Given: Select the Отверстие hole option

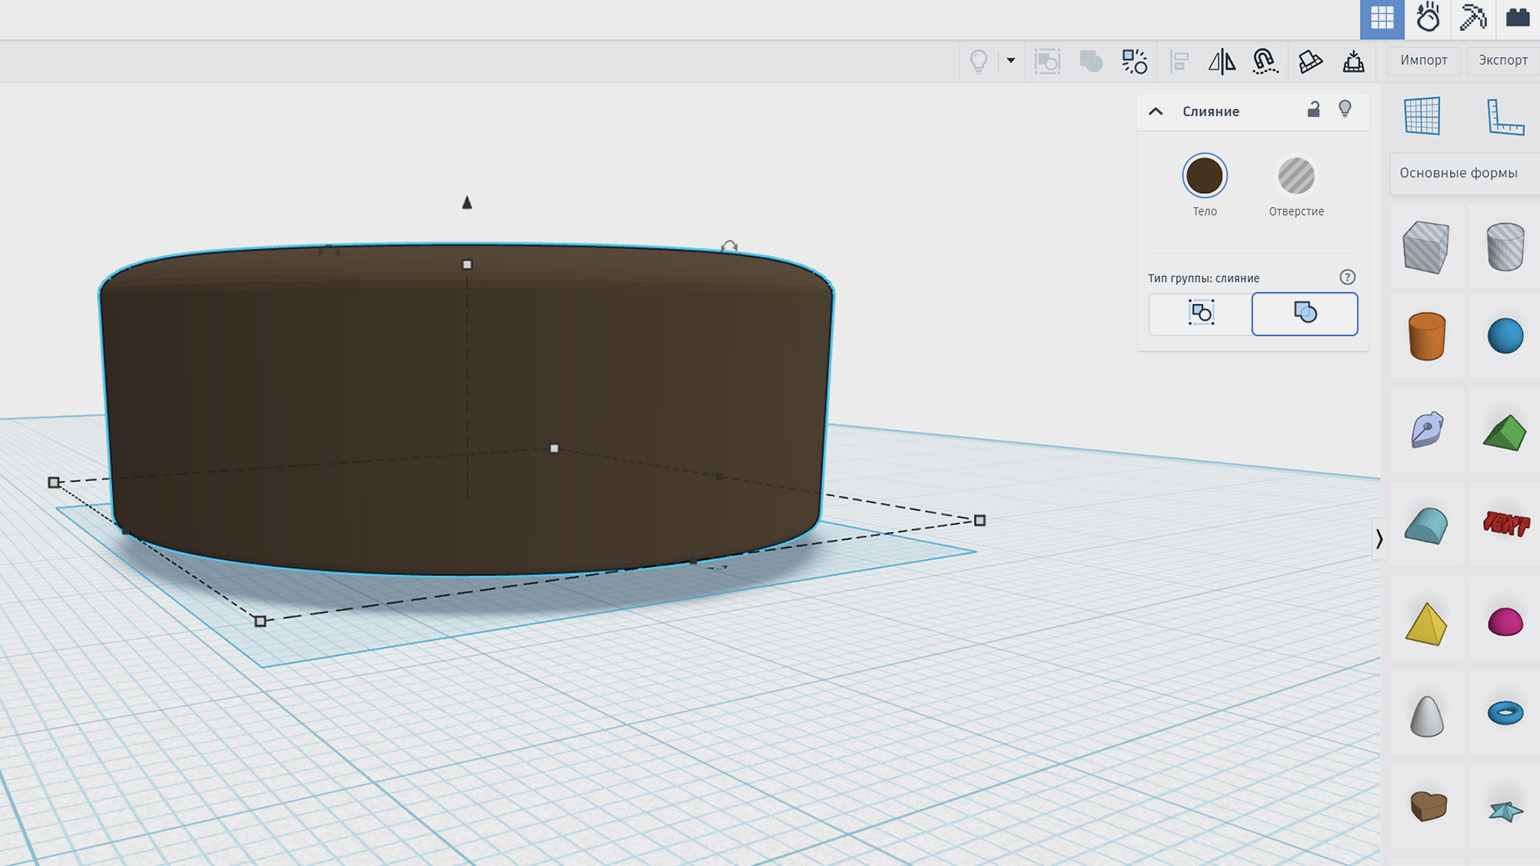Looking at the screenshot, I should [1296, 177].
